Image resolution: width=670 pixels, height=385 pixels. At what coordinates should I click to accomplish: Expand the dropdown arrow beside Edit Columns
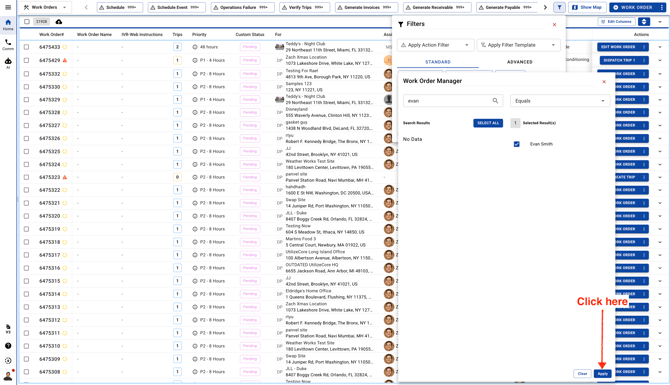pyautogui.click(x=660, y=21)
